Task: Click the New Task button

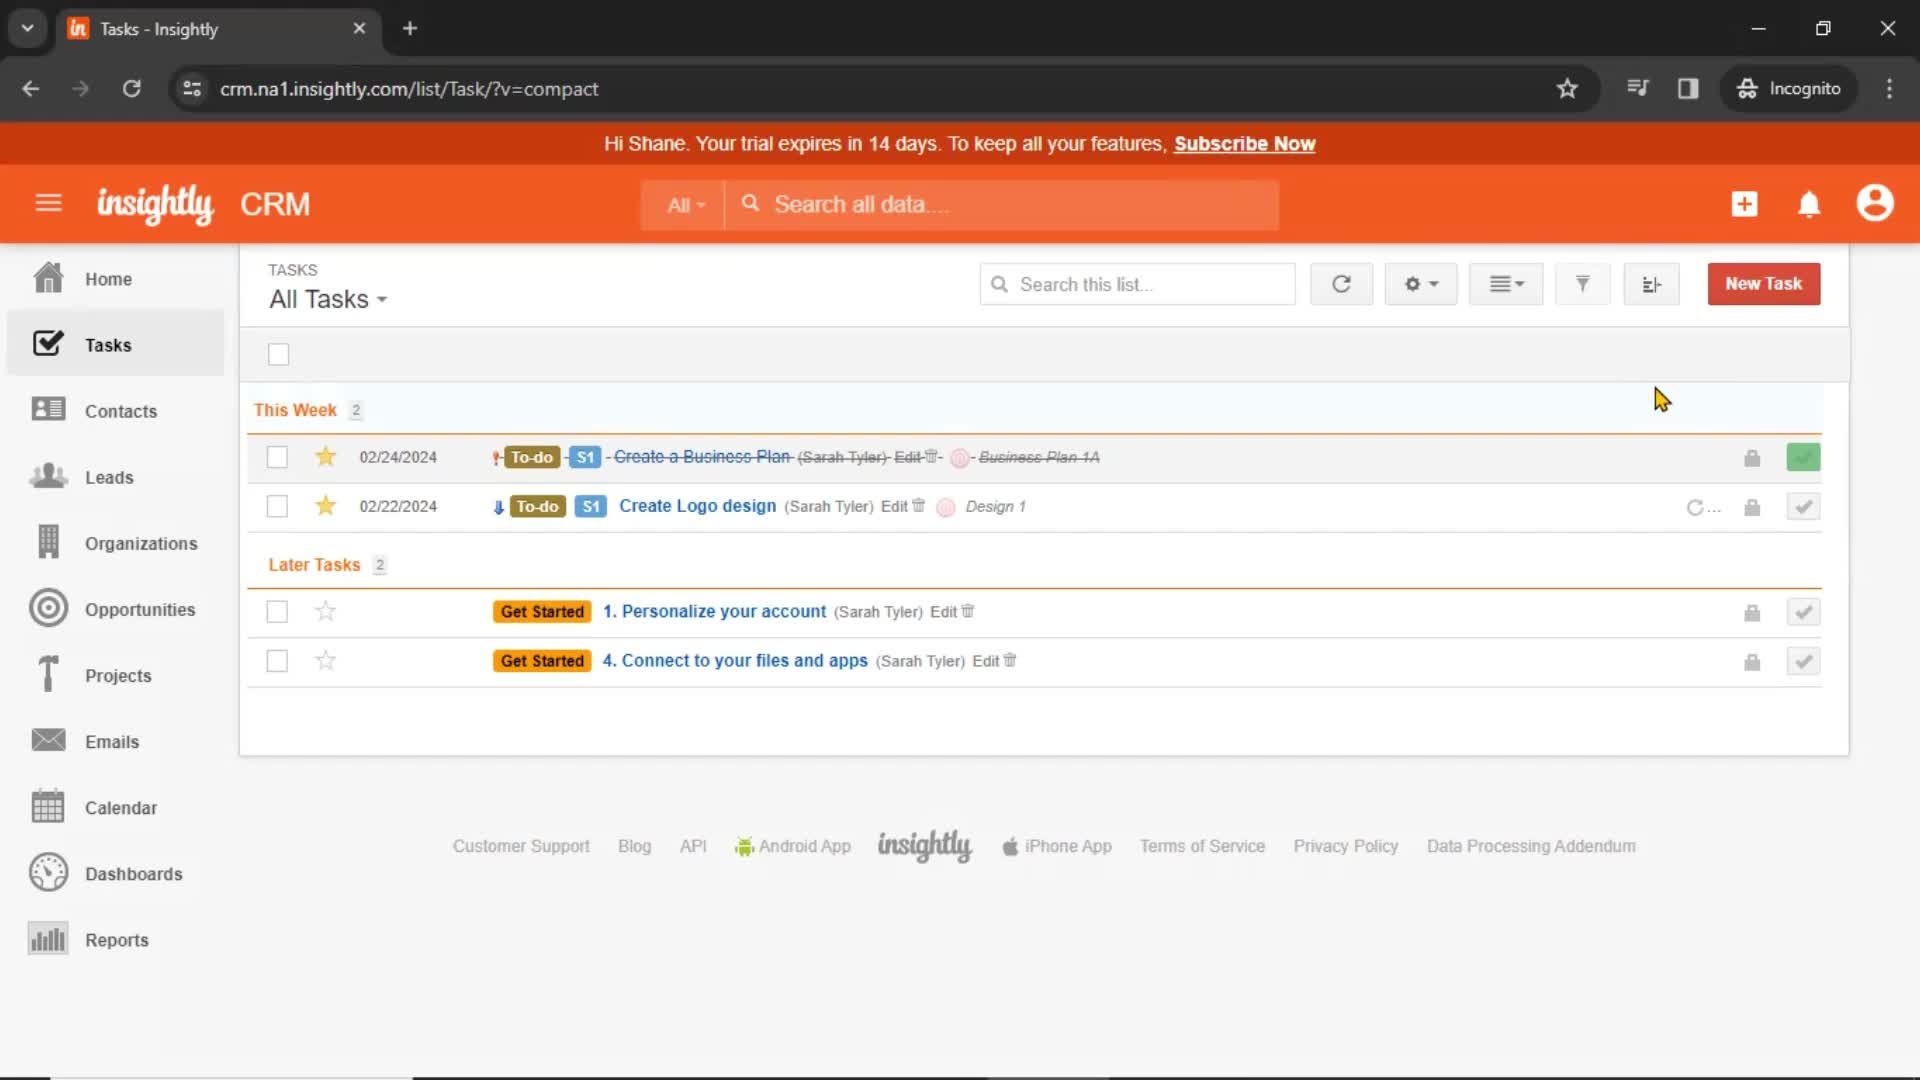Action: pos(1763,284)
